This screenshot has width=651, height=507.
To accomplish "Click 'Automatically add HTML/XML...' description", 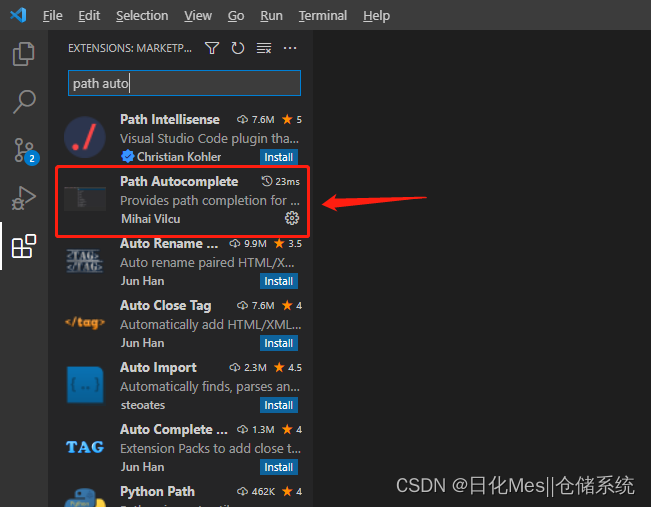I will click(210, 324).
